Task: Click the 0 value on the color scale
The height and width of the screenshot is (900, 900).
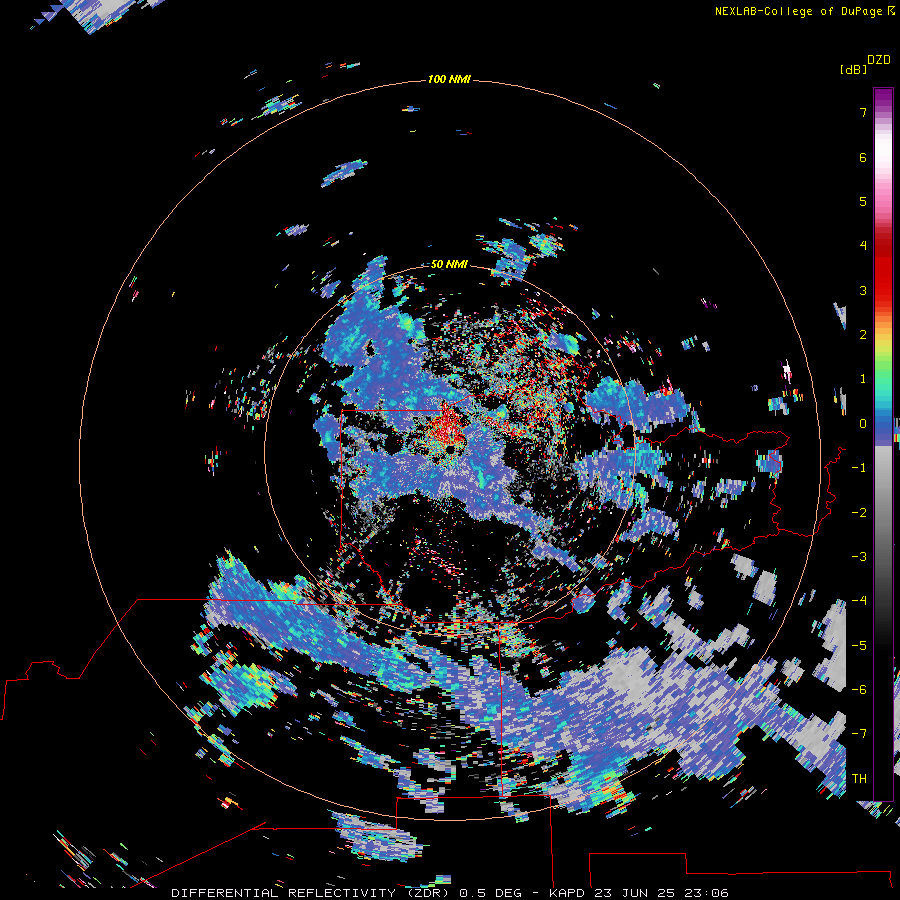Action: click(x=863, y=424)
